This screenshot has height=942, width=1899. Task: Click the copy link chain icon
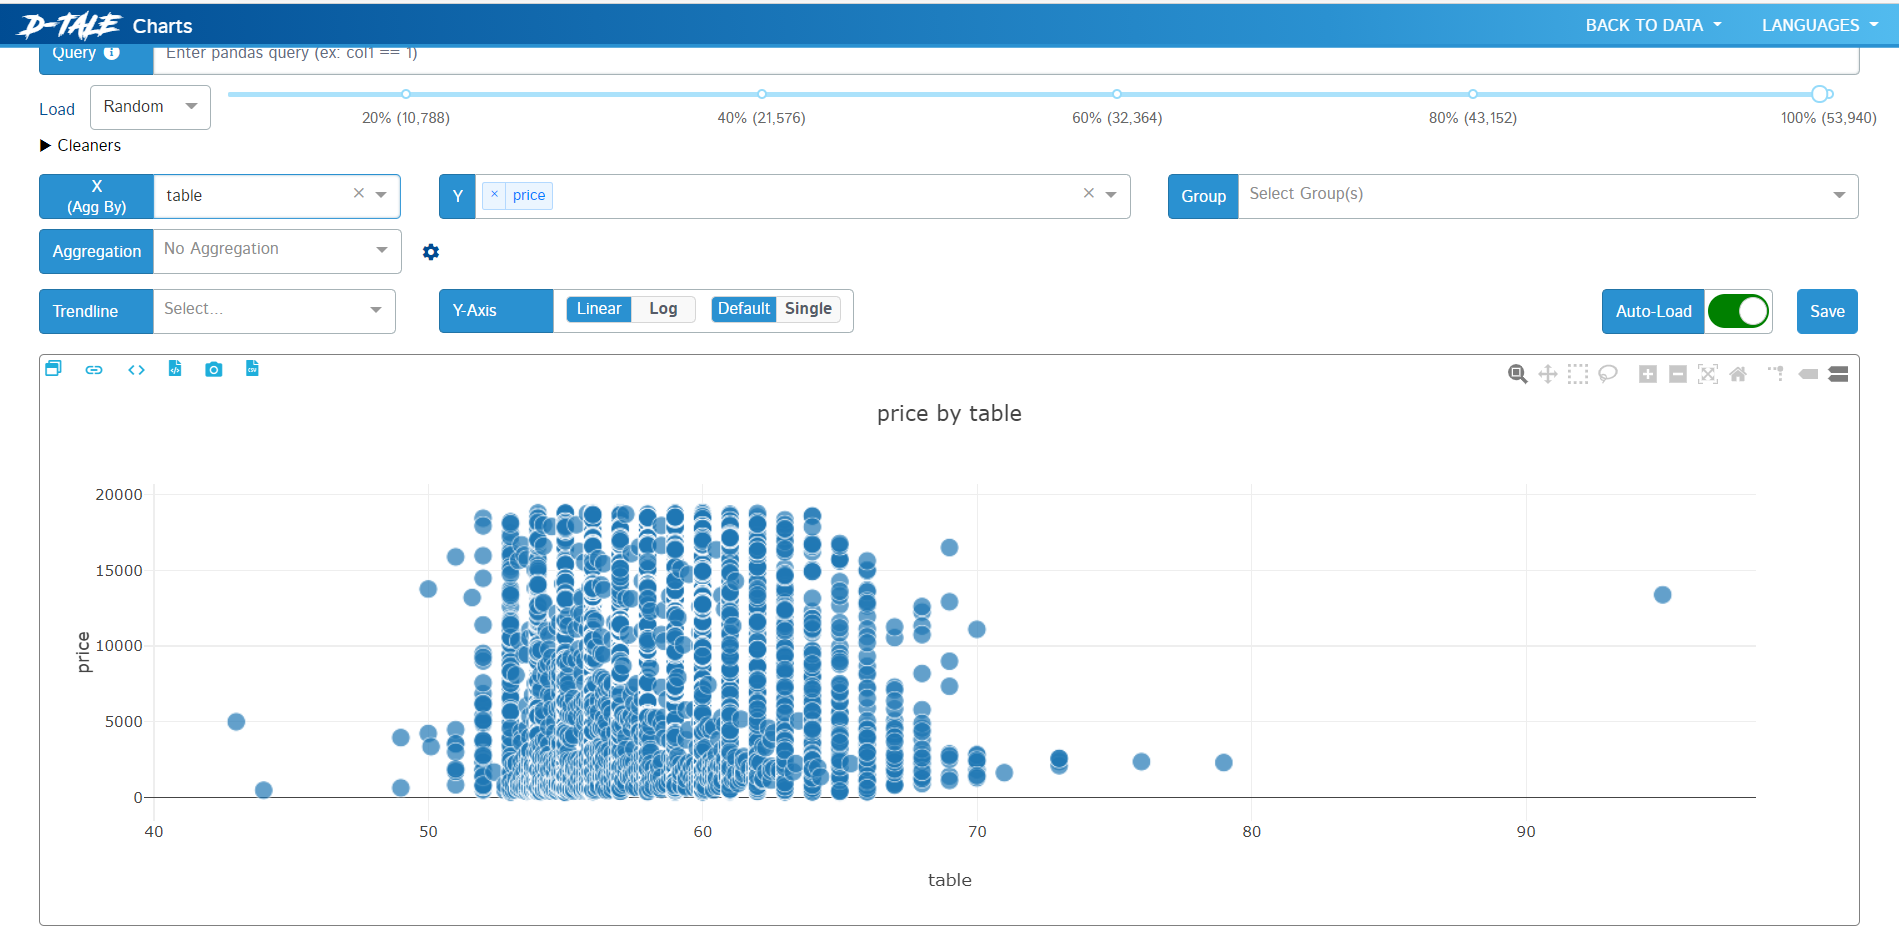pos(94,370)
